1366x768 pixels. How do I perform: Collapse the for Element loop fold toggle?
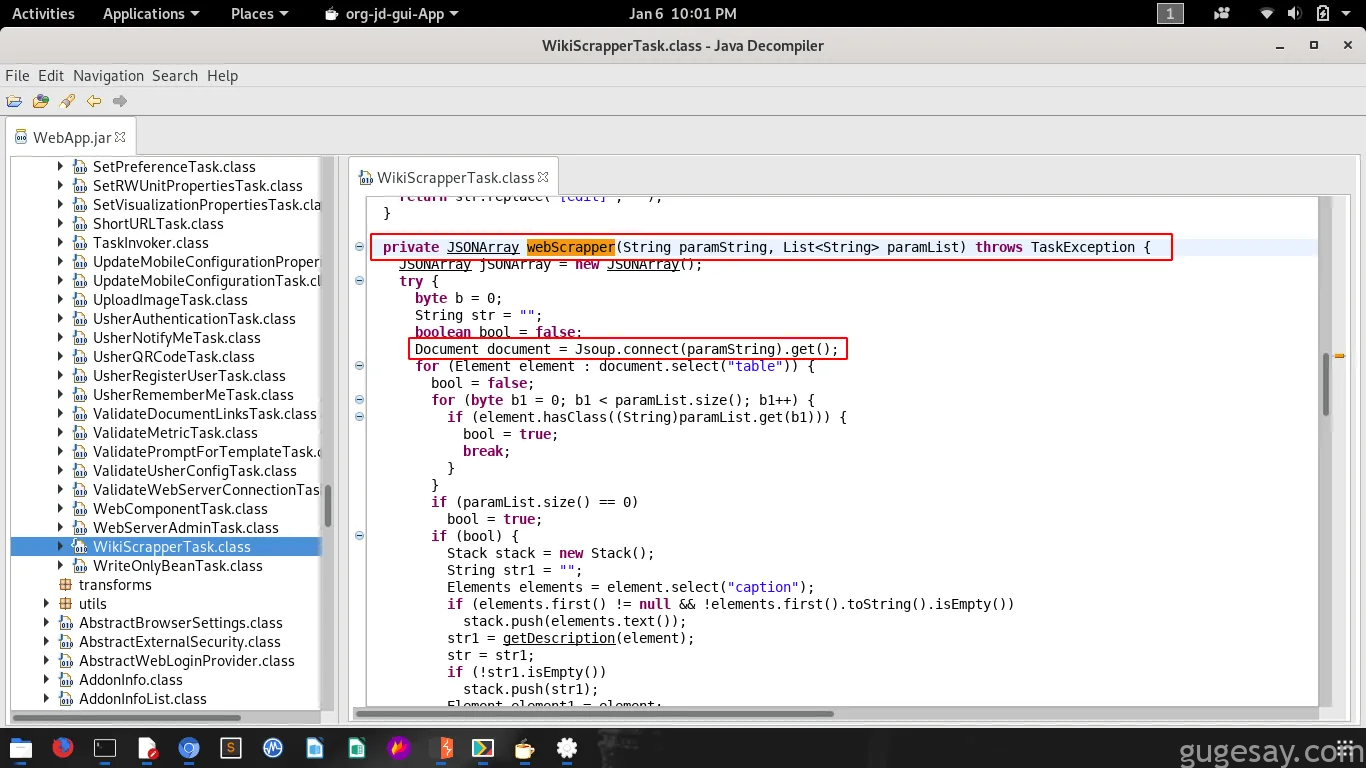pos(360,366)
